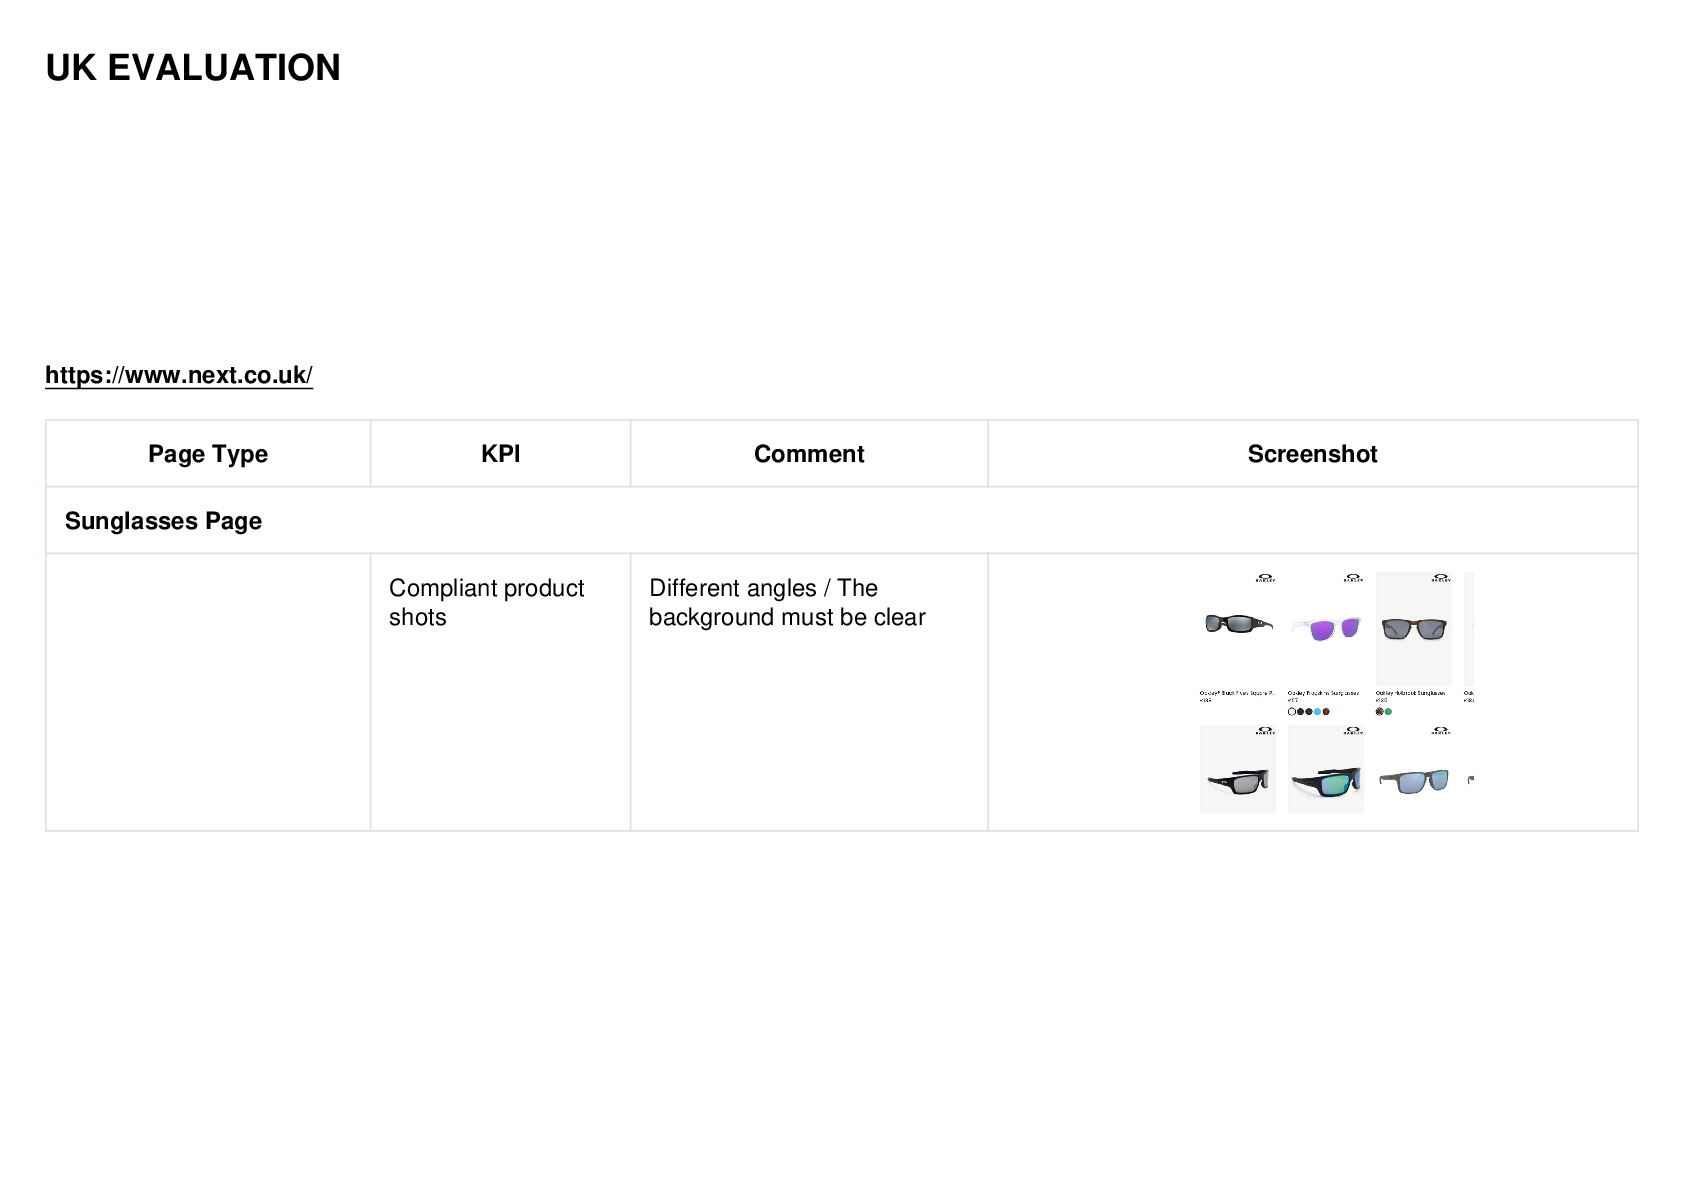Choose the white color swatch under Frogskins
Viewport: 1684px width, 1191px height.
coord(1292,712)
